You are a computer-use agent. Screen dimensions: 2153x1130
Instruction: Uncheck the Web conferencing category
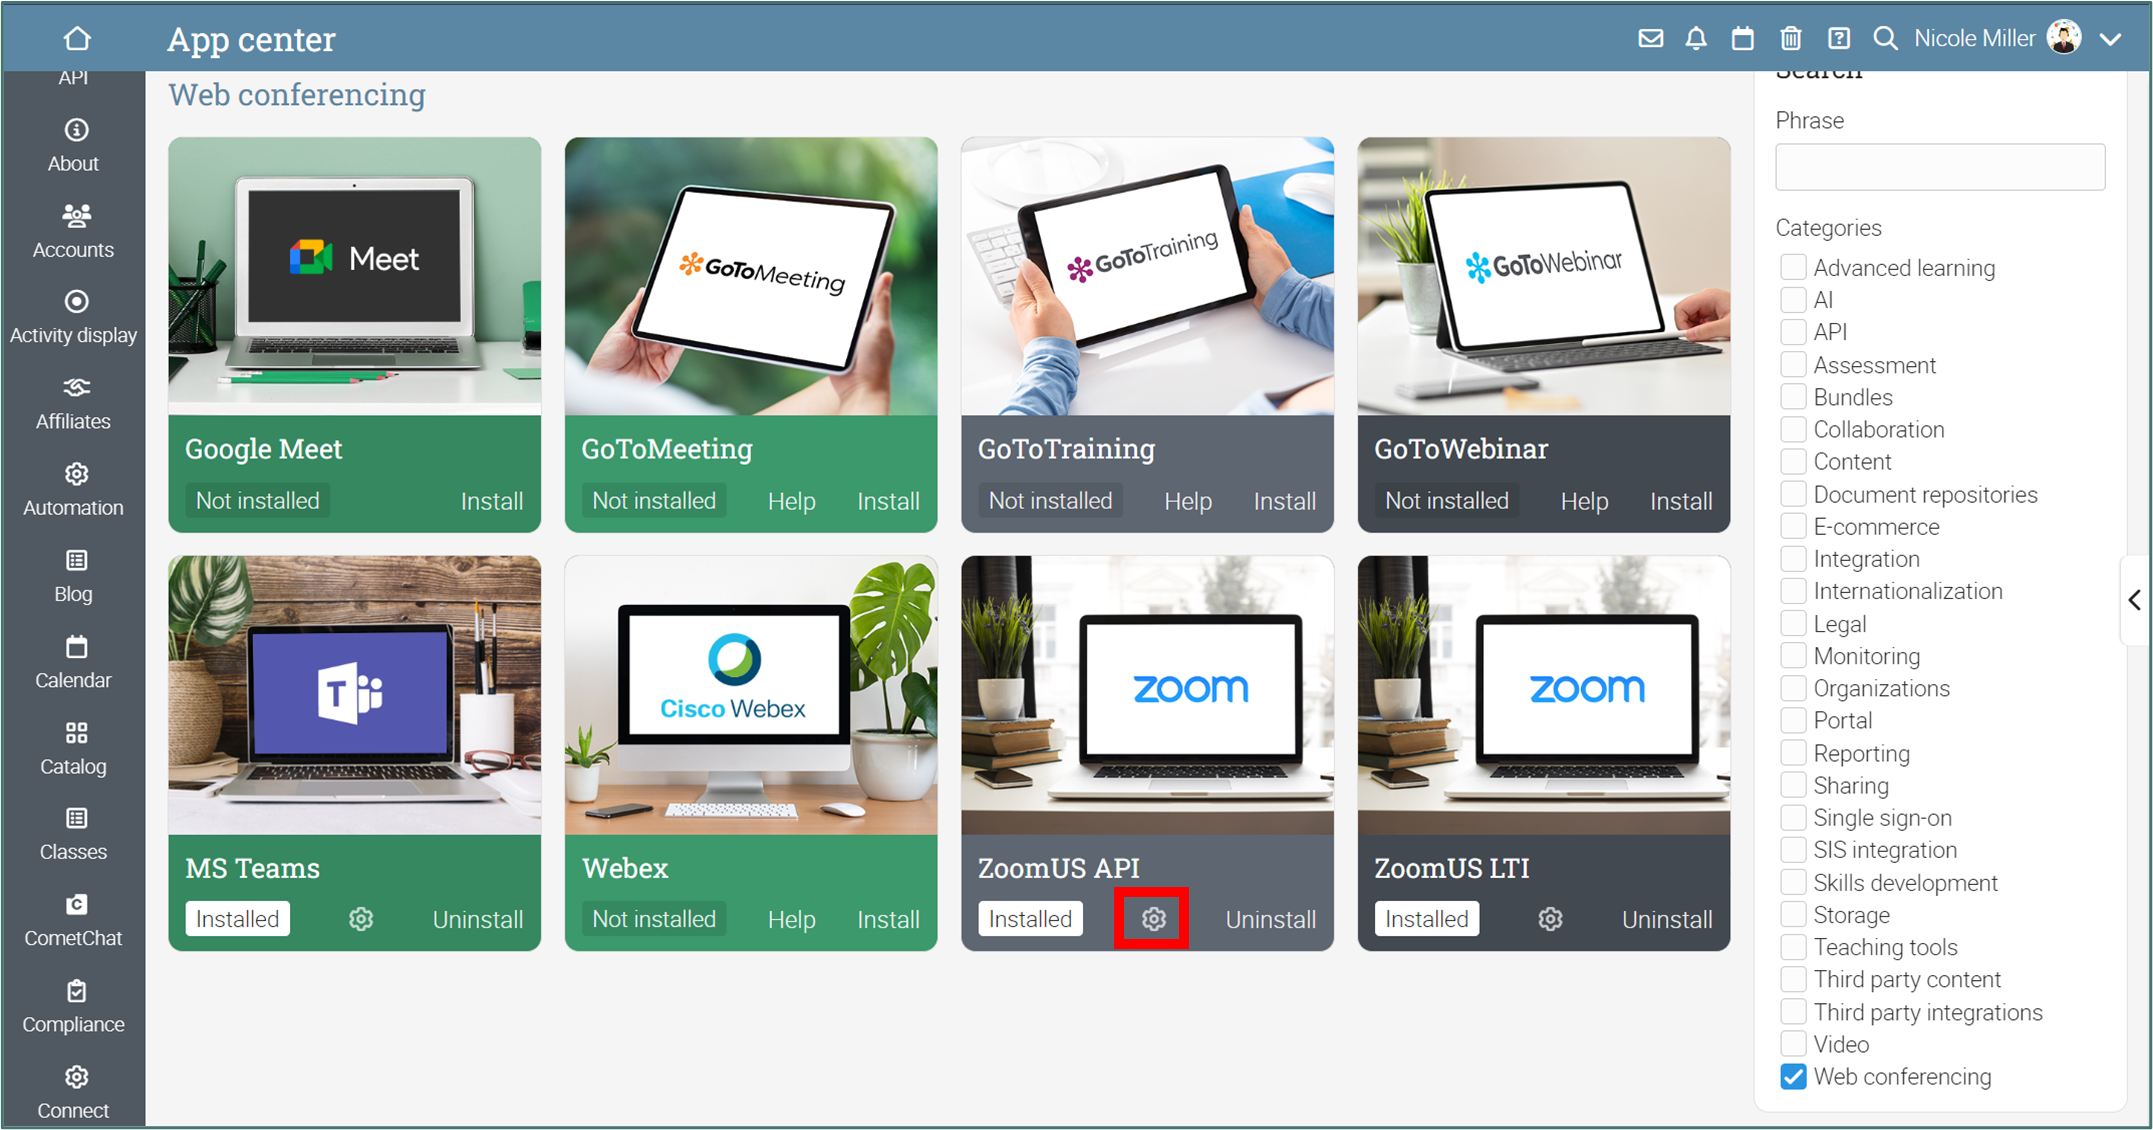[1793, 1077]
